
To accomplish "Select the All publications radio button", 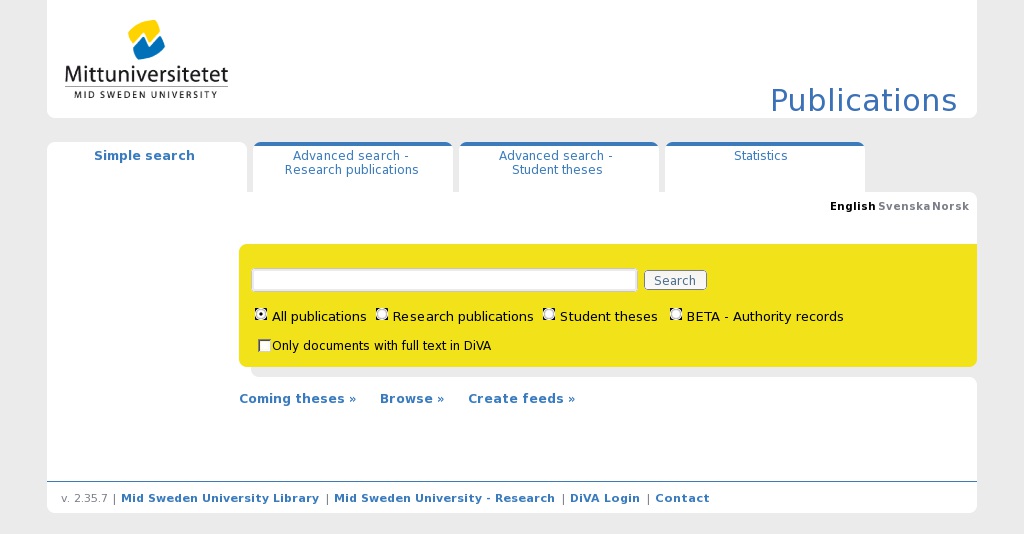I will [261, 315].
